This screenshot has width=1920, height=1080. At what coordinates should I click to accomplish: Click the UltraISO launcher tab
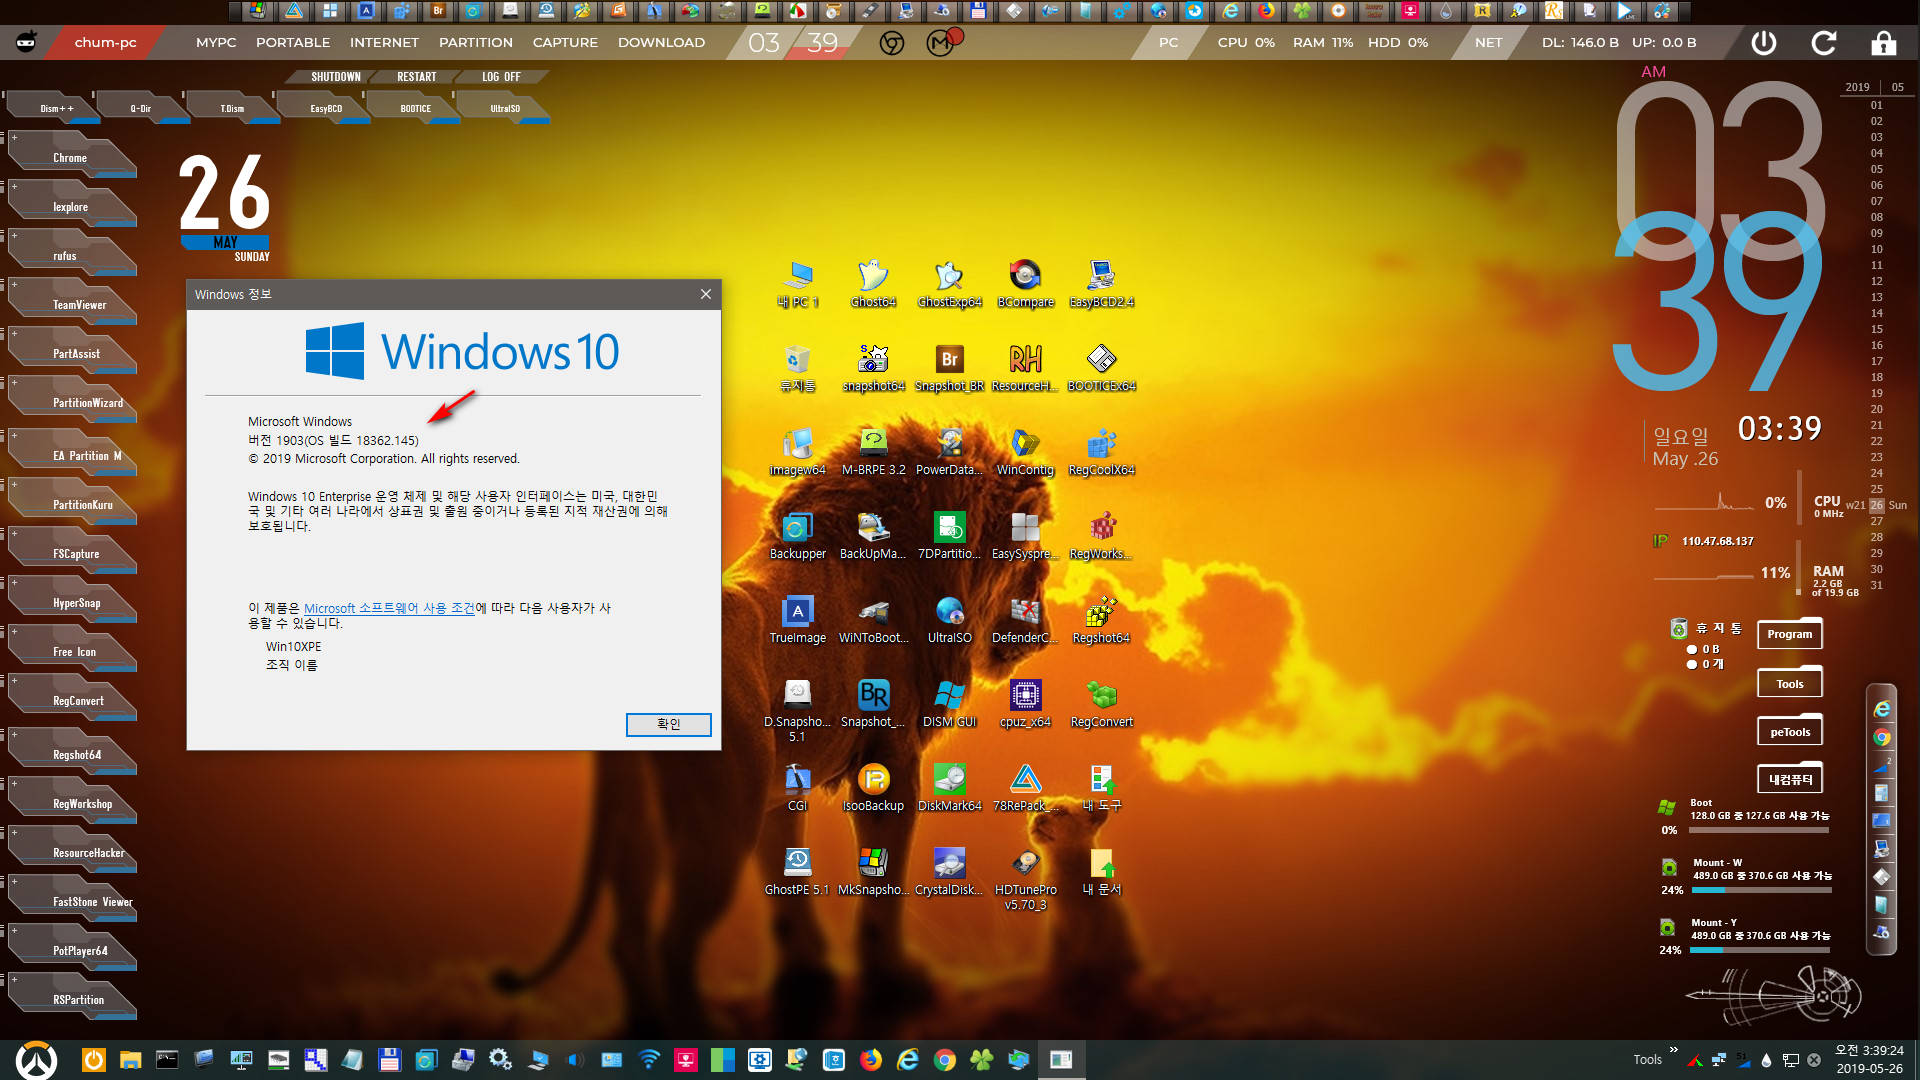(505, 108)
